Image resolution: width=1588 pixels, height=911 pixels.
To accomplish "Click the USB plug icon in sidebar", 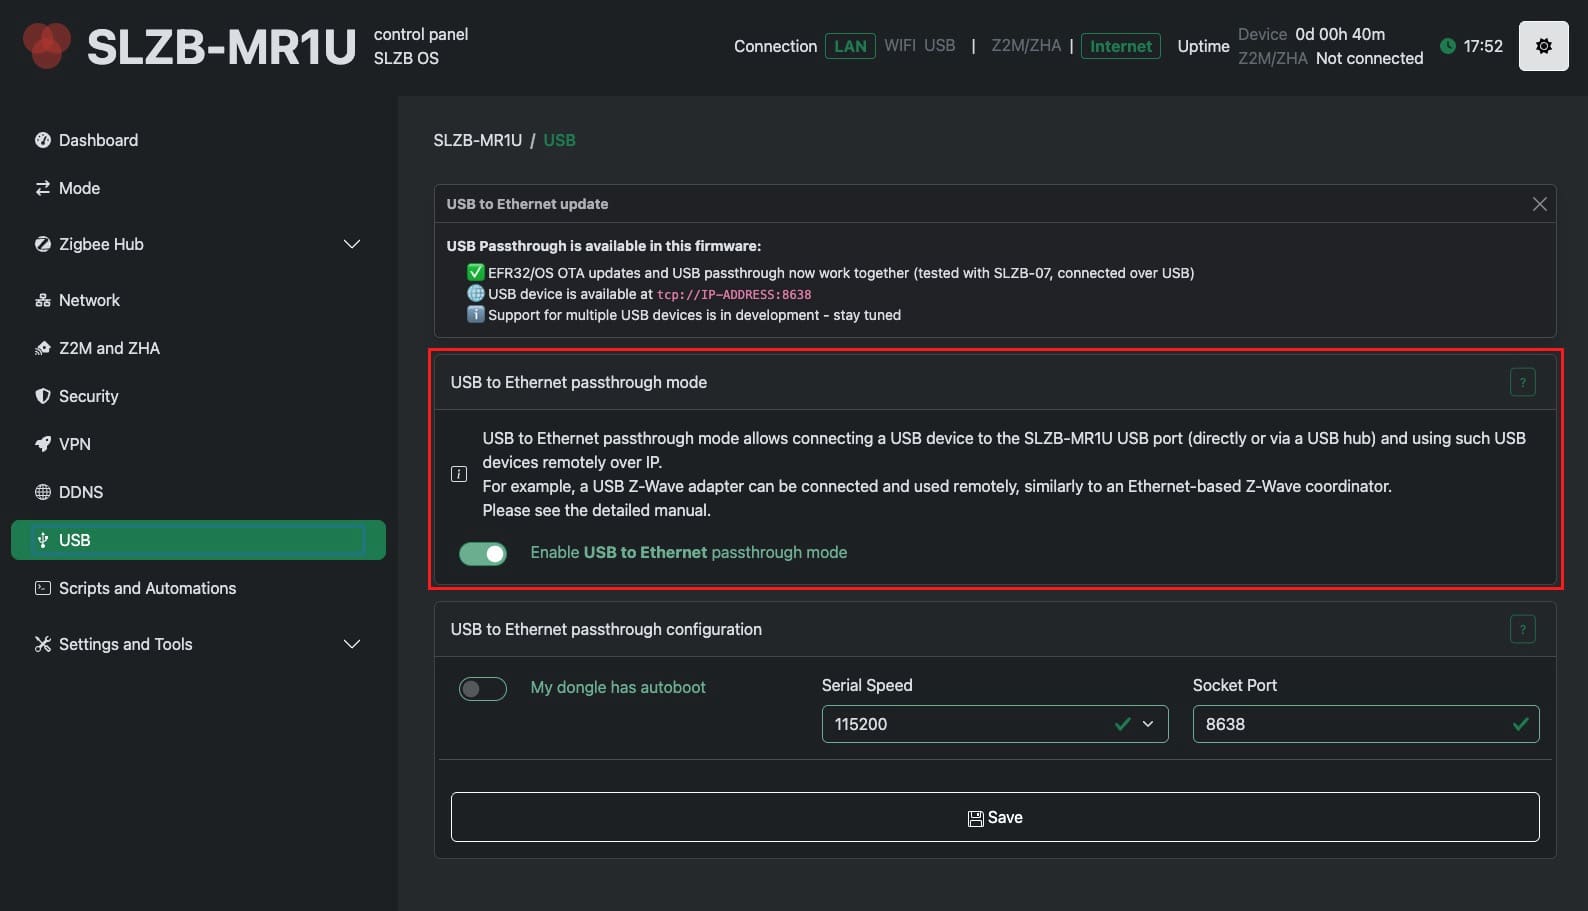I will (x=42, y=540).
